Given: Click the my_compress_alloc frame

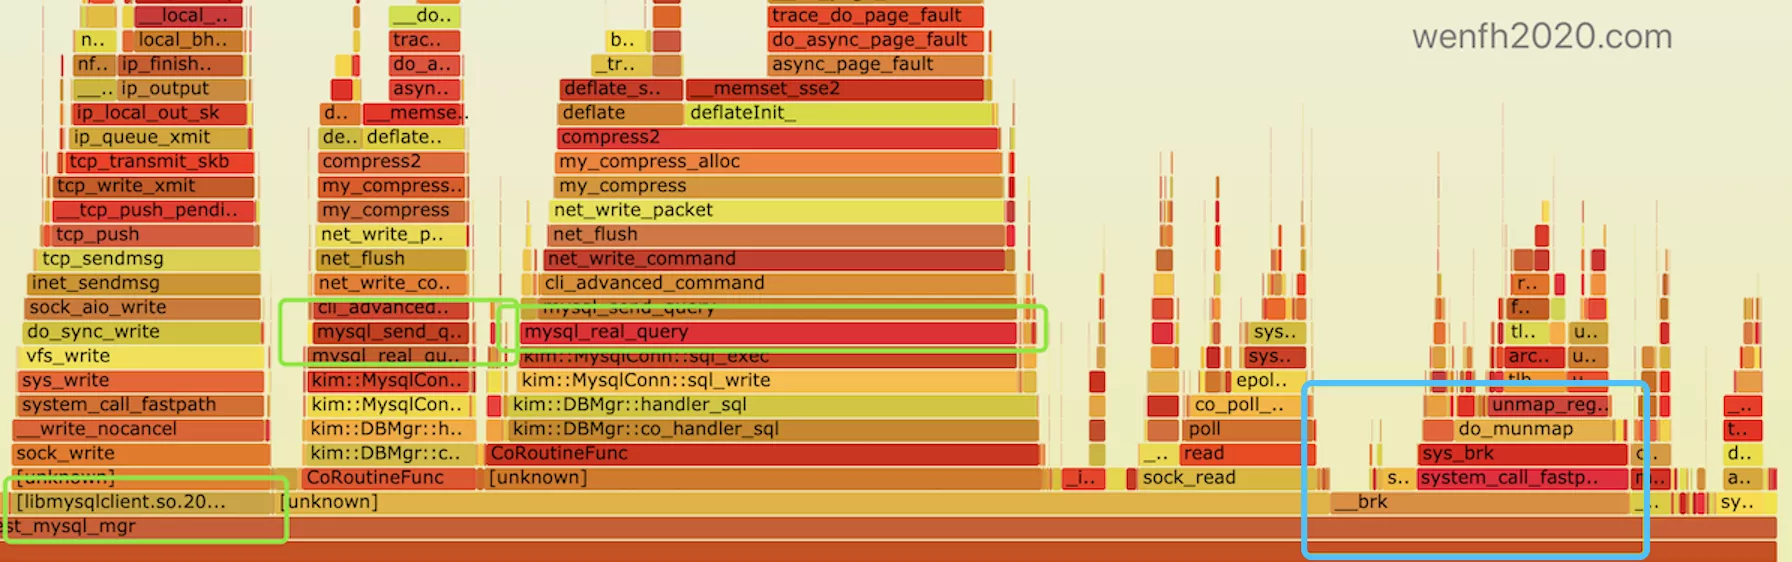Looking at the screenshot, I should point(778,162).
